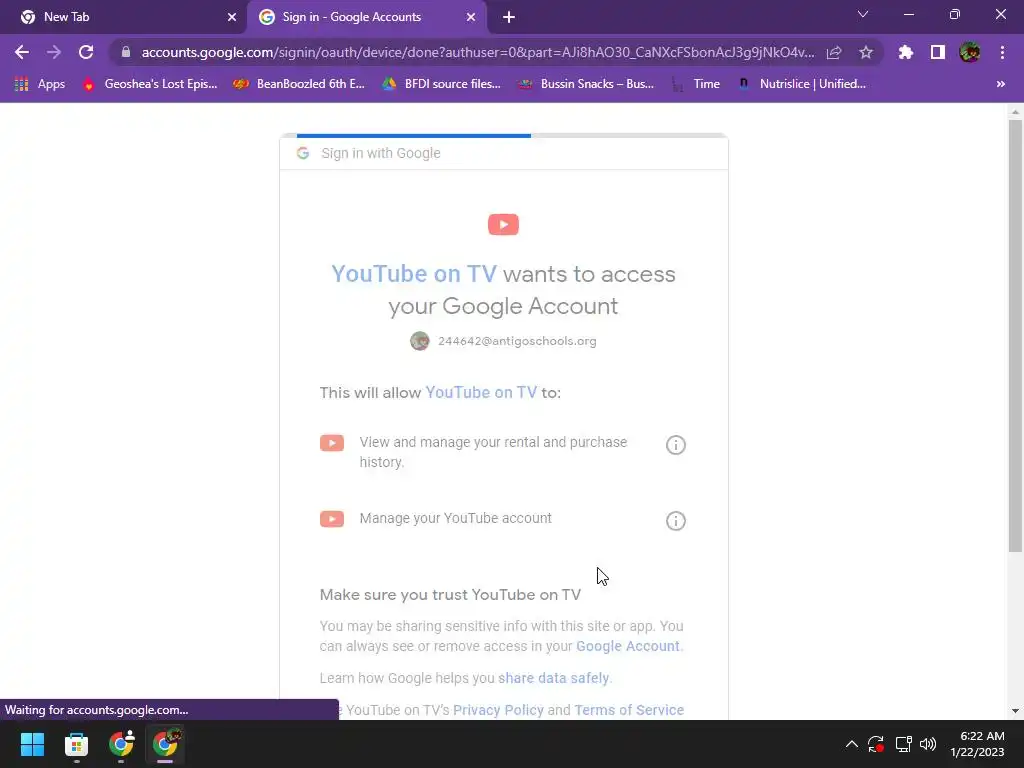Open a new tab with the plus button
1024x768 pixels.
[x=509, y=17]
